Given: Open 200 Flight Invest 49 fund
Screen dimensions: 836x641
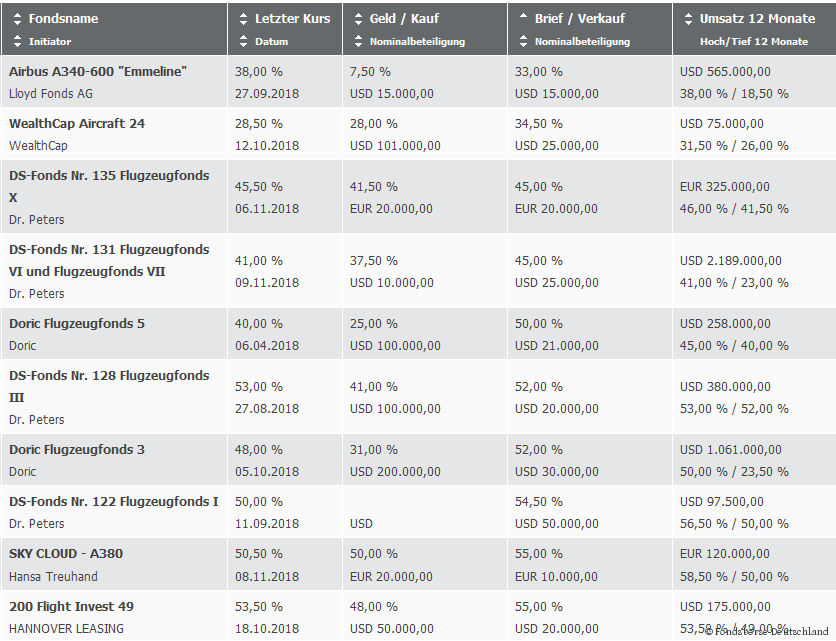Looking at the screenshot, I should [x=71, y=607].
